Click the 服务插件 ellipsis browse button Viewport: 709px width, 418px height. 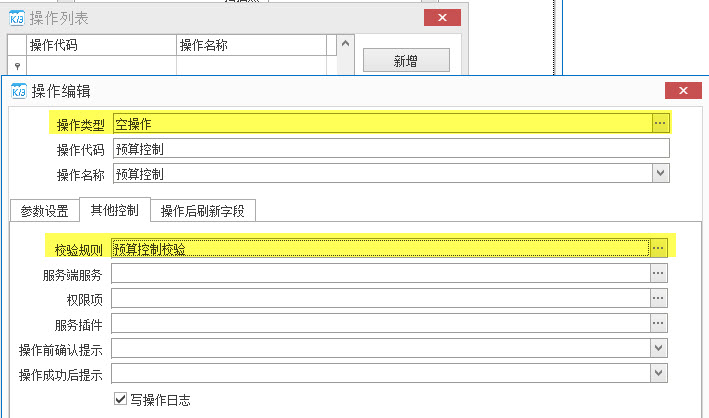659,323
